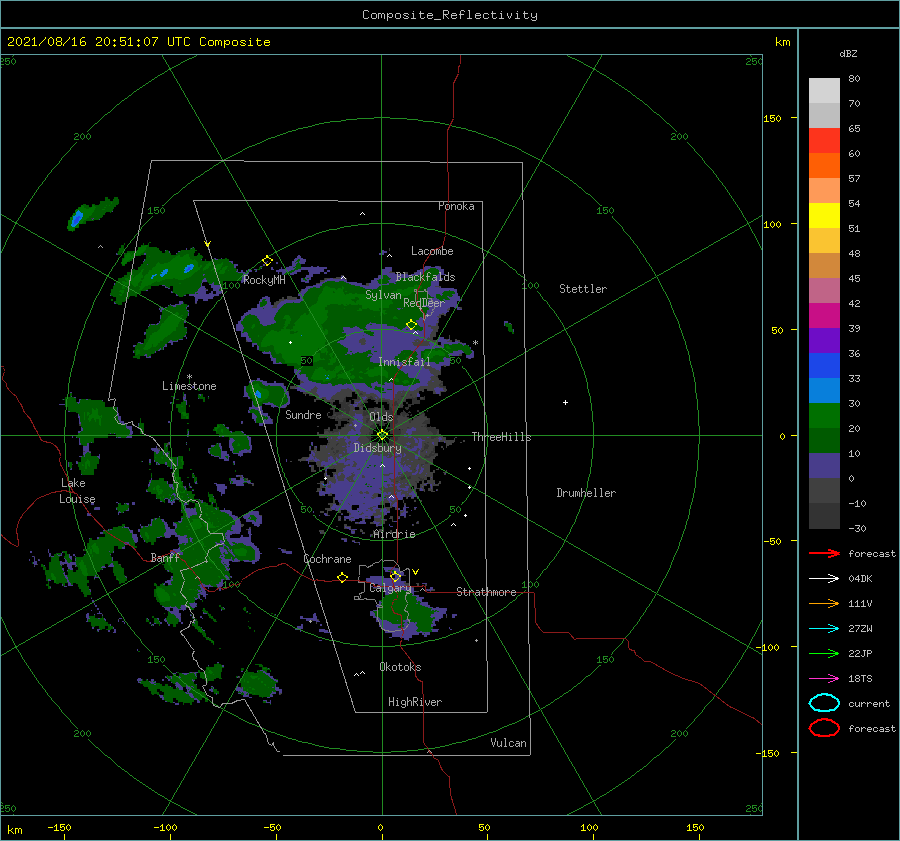Click the RockyMH label
900x841 pixels.
point(264,280)
